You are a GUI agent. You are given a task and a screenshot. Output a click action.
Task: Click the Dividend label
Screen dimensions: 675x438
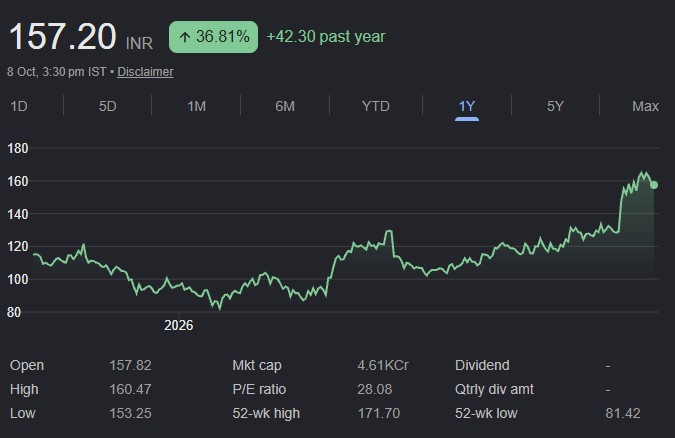(x=482, y=365)
